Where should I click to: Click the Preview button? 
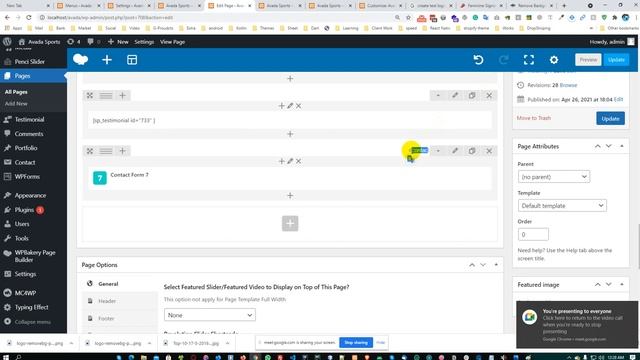click(588, 60)
